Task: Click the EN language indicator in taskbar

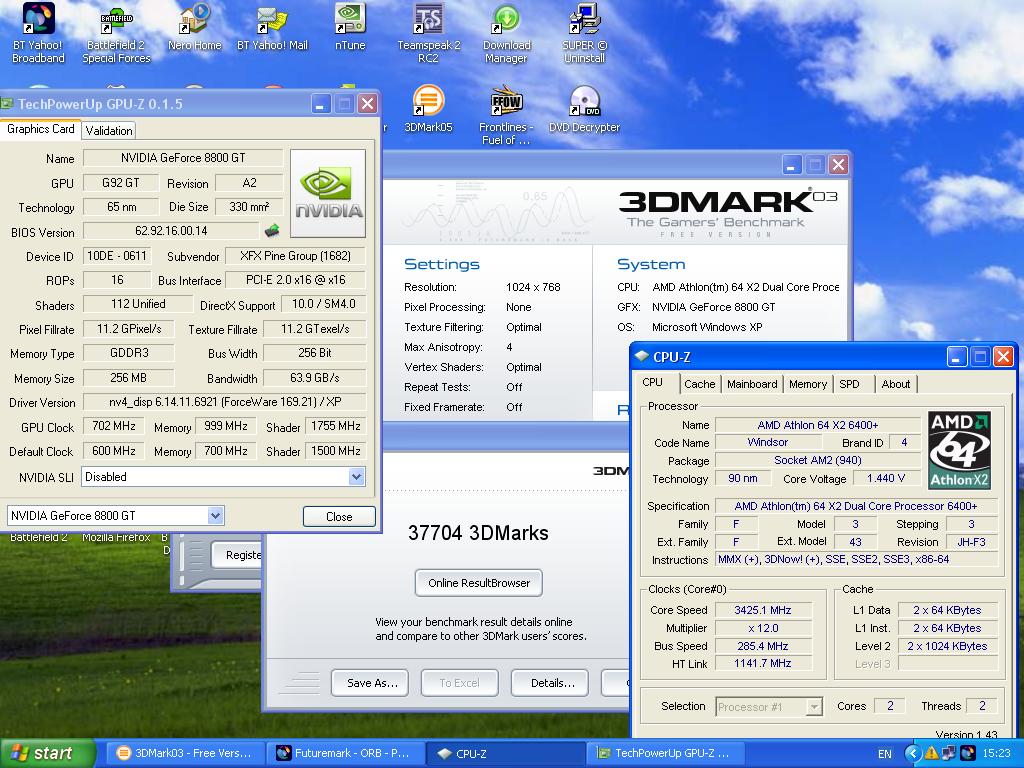Action: pyautogui.click(x=885, y=754)
